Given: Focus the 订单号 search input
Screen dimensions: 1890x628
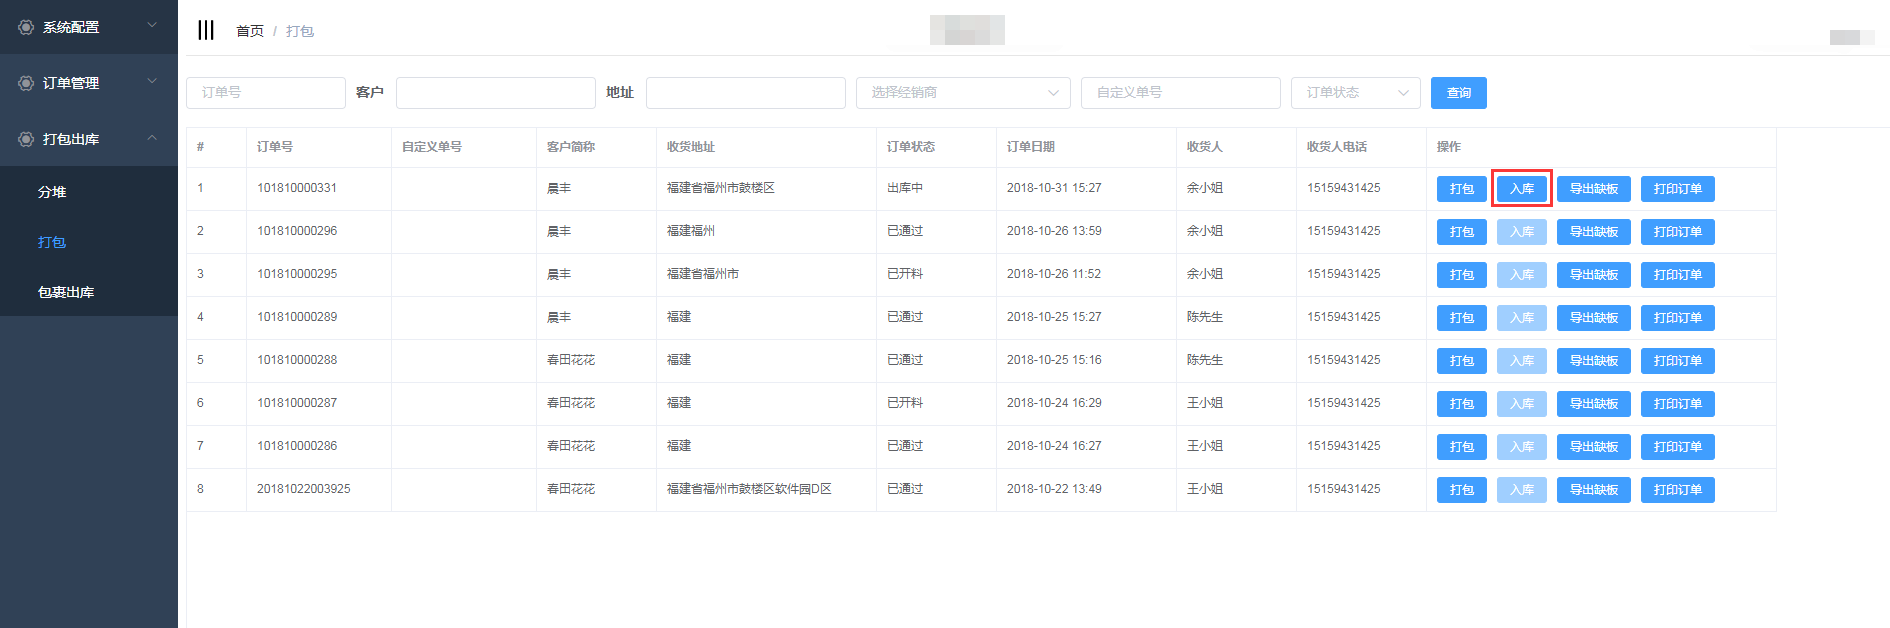Looking at the screenshot, I should point(266,93).
